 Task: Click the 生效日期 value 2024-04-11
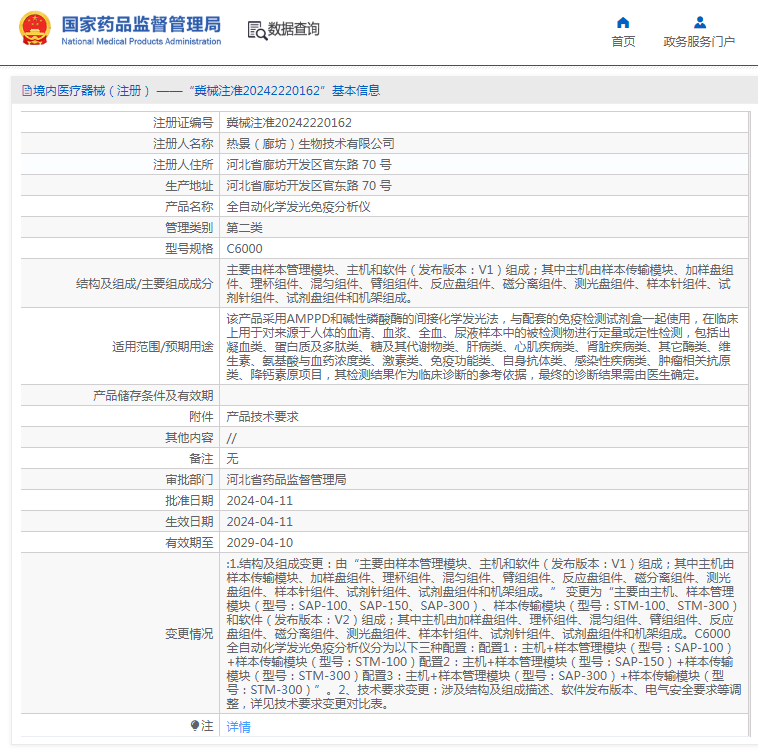coord(260,522)
